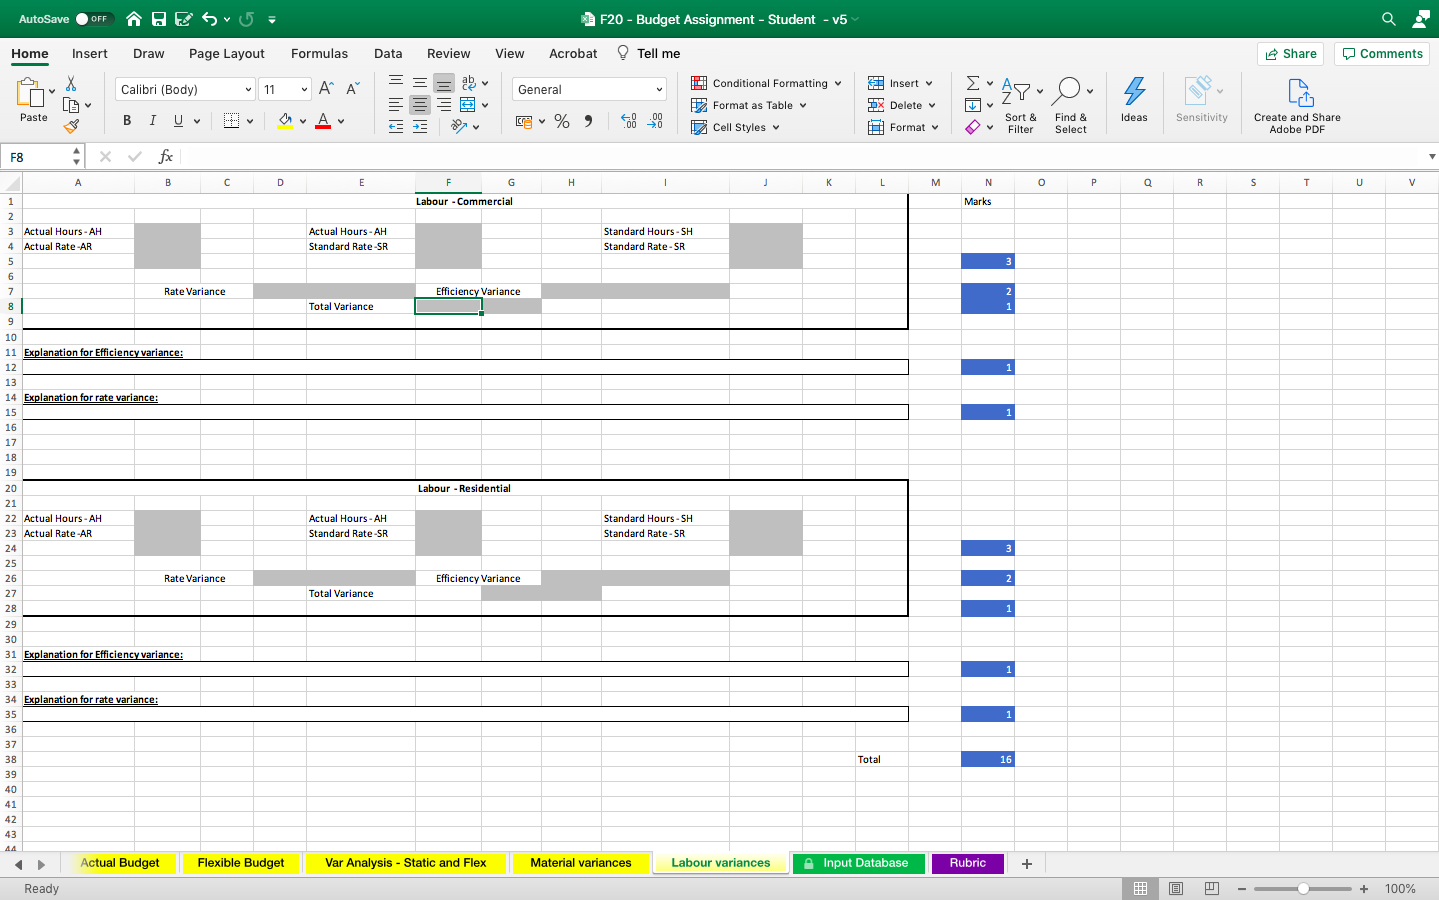Switch to the Page Layout tab
This screenshot has width=1439, height=900.
227,54
